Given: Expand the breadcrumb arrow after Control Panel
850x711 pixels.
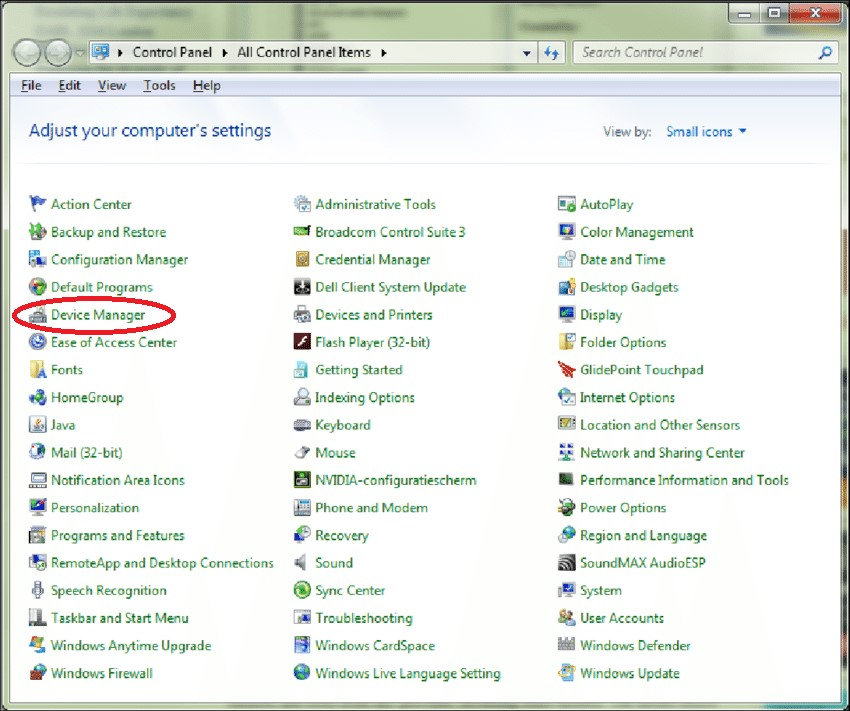Looking at the screenshot, I should [x=227, y=52].
